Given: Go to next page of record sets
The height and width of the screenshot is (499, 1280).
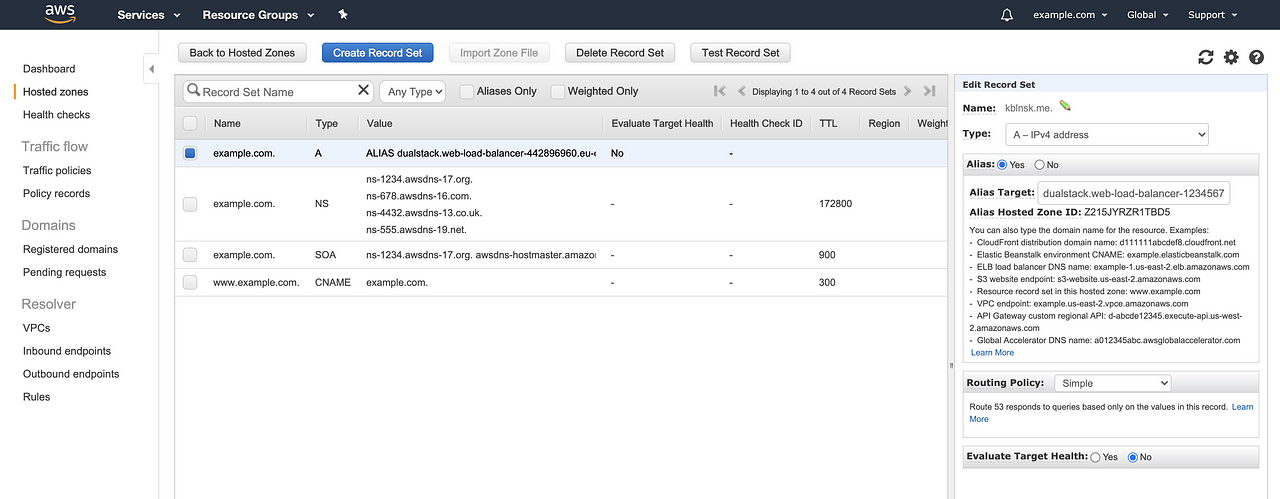Looking at the screenshot, I should [x=907, y=91].
